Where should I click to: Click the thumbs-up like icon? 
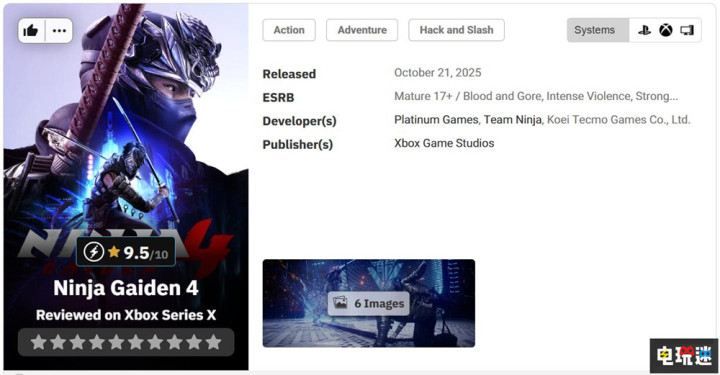coord(31,31)
